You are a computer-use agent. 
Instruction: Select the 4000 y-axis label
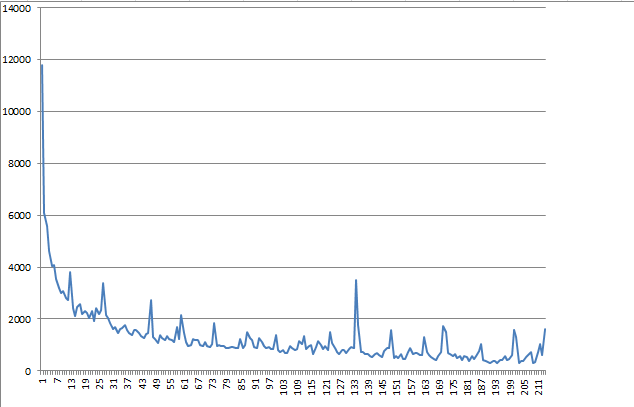(19, 268)
